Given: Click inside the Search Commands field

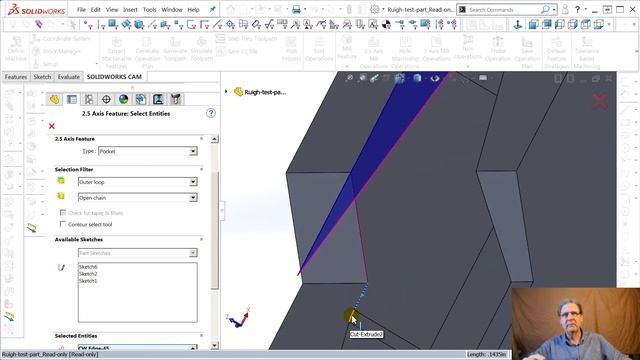Looking at the screenshot, I should (x=503, y=9).
